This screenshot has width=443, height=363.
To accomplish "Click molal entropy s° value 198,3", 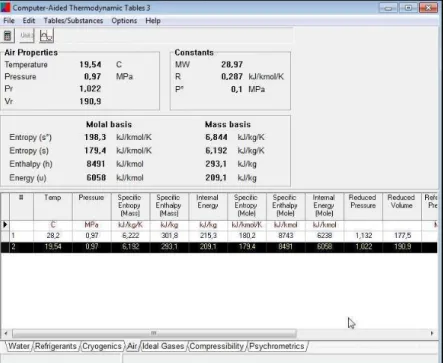I will coord(95,137).
